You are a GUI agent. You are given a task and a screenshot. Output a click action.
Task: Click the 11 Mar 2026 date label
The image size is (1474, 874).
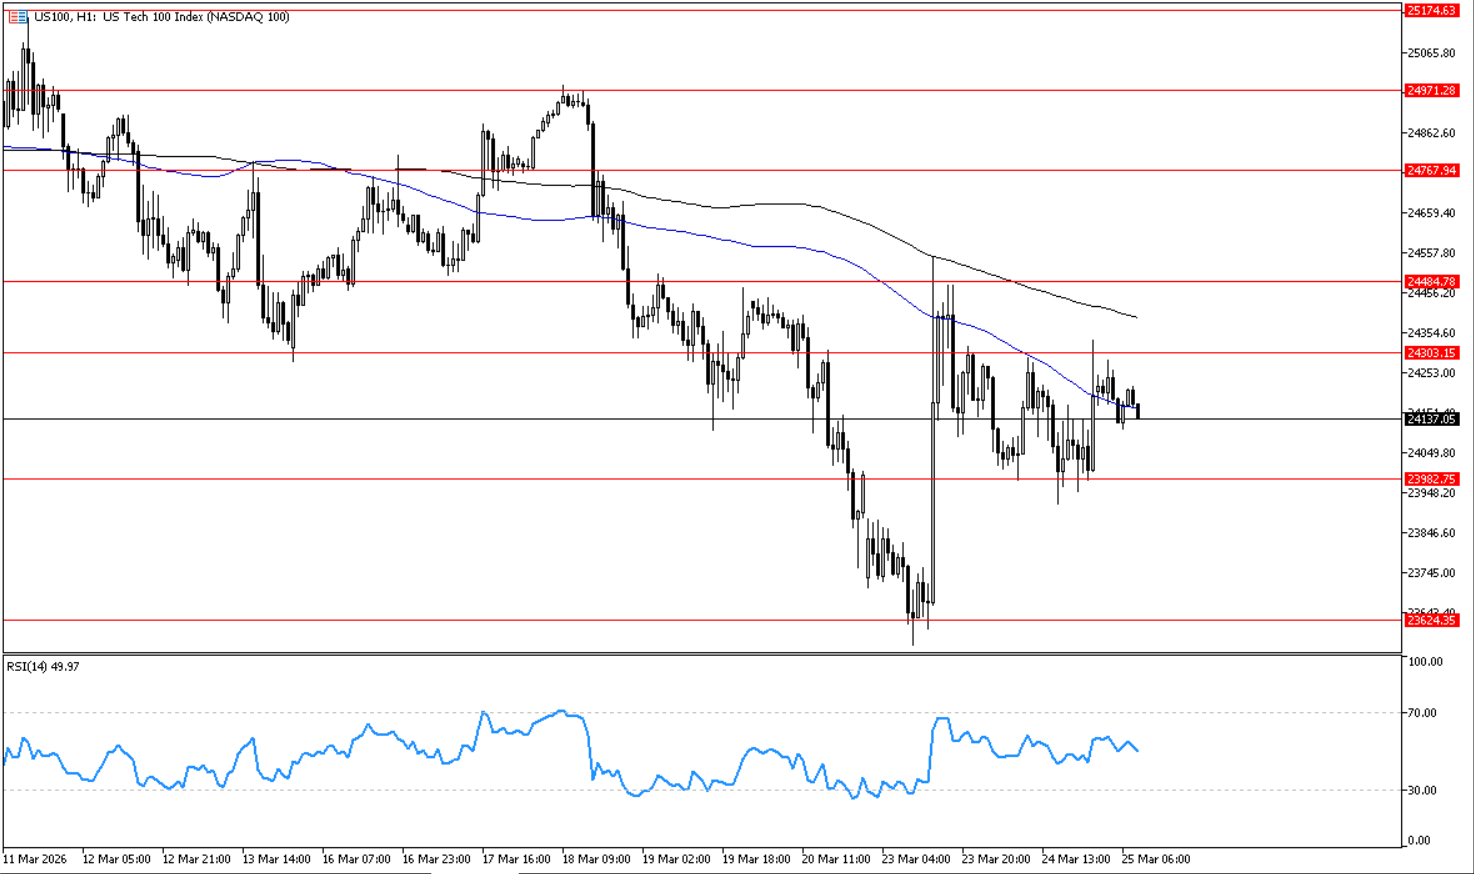[35, 859]
